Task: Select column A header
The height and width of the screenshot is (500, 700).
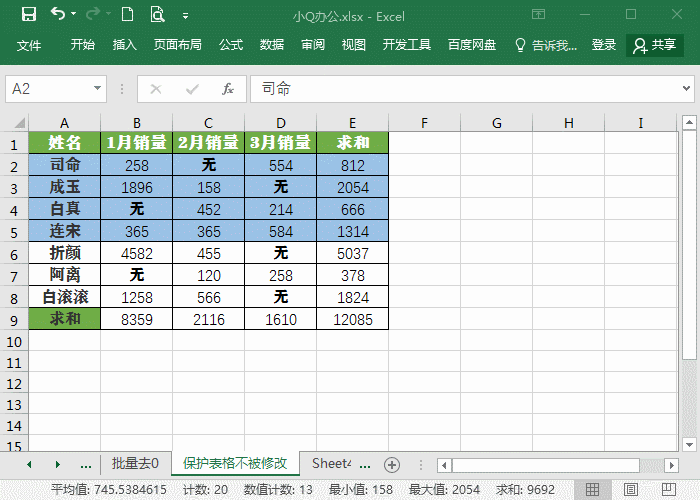Action: point(64,123)
